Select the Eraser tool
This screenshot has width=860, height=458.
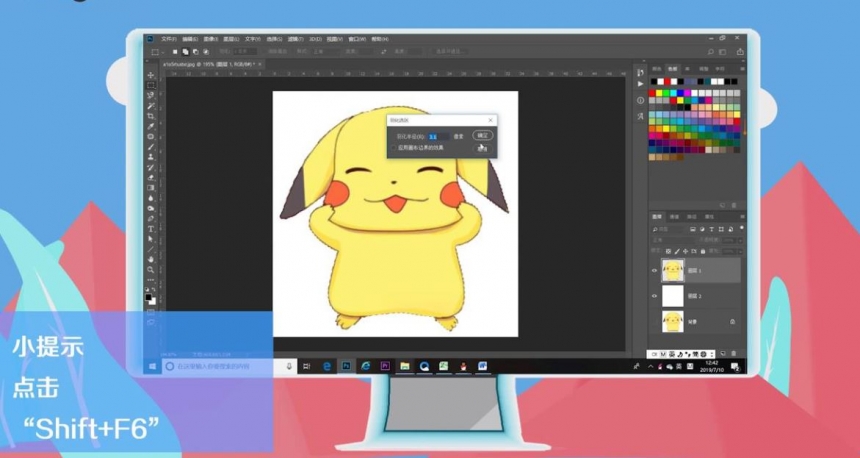point(151,178)
